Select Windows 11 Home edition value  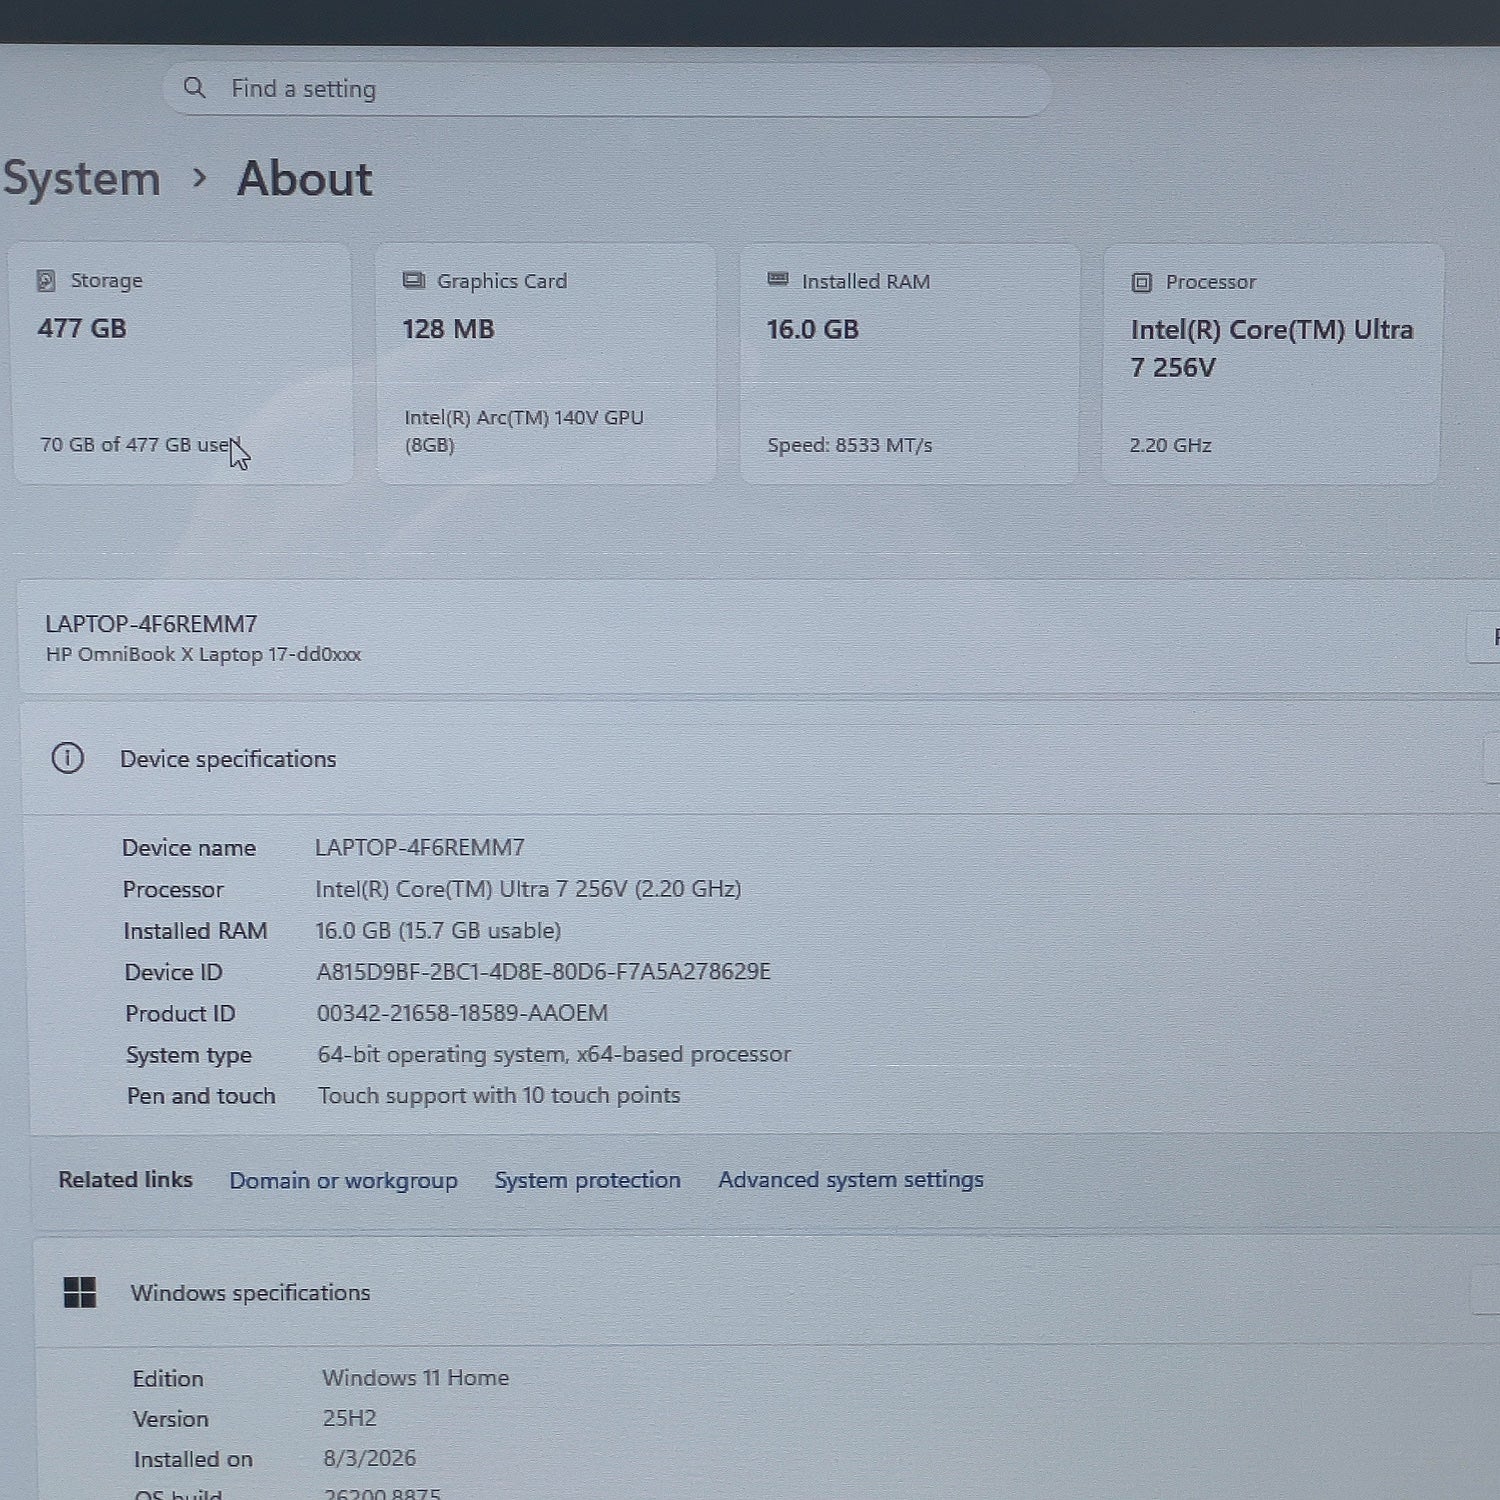coord(415,1378)
